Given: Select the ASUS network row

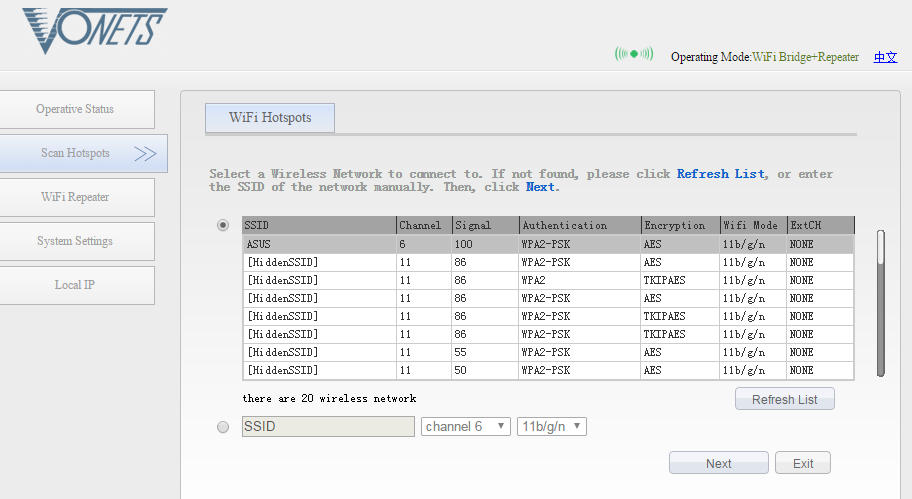Looking at the screenshot, I should 548,244.
